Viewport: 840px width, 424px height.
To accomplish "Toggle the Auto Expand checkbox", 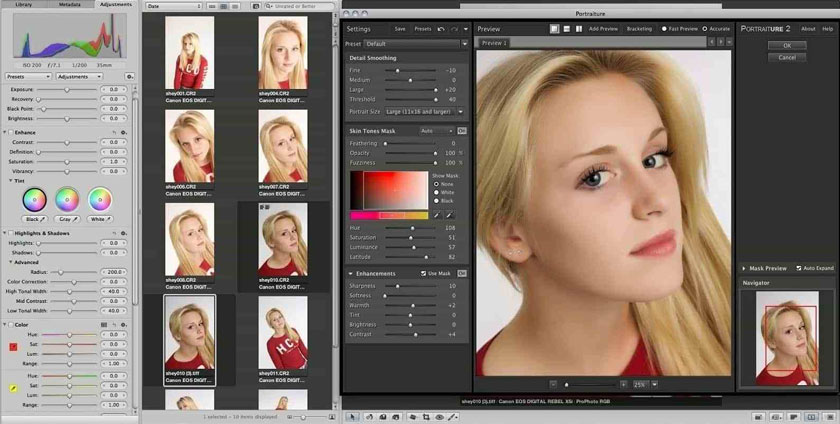I will 797,268.
